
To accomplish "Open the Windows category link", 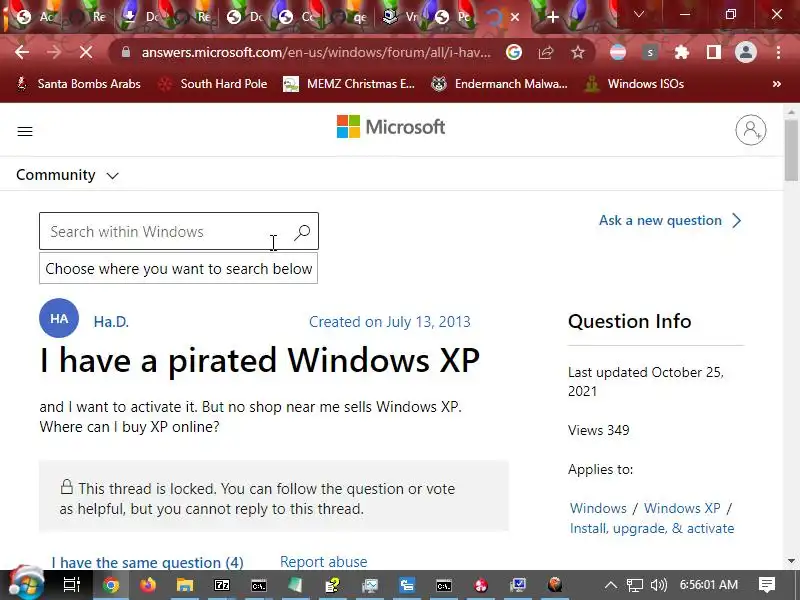I will 598,508.
